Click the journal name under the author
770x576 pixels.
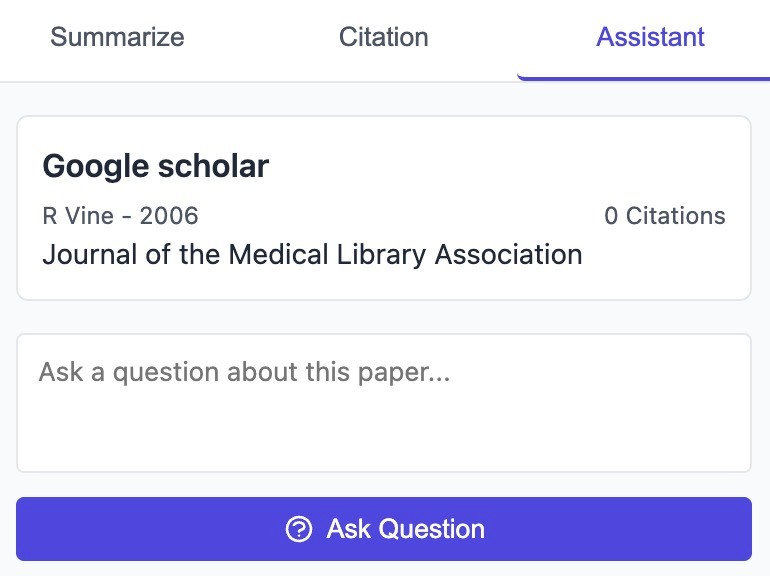[312, 254]
